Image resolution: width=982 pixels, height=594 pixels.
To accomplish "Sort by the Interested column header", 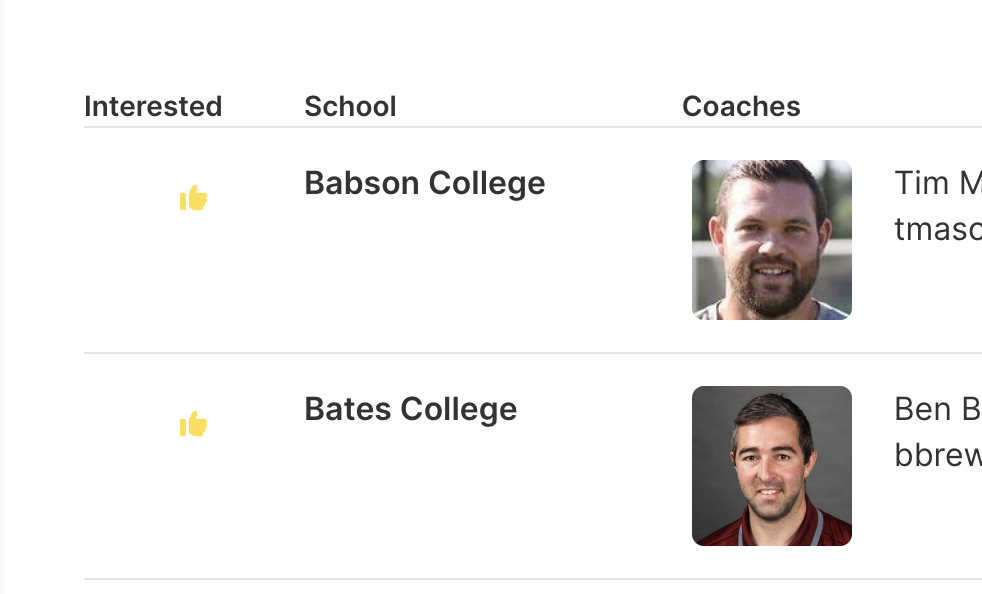I will coord(153,106).
